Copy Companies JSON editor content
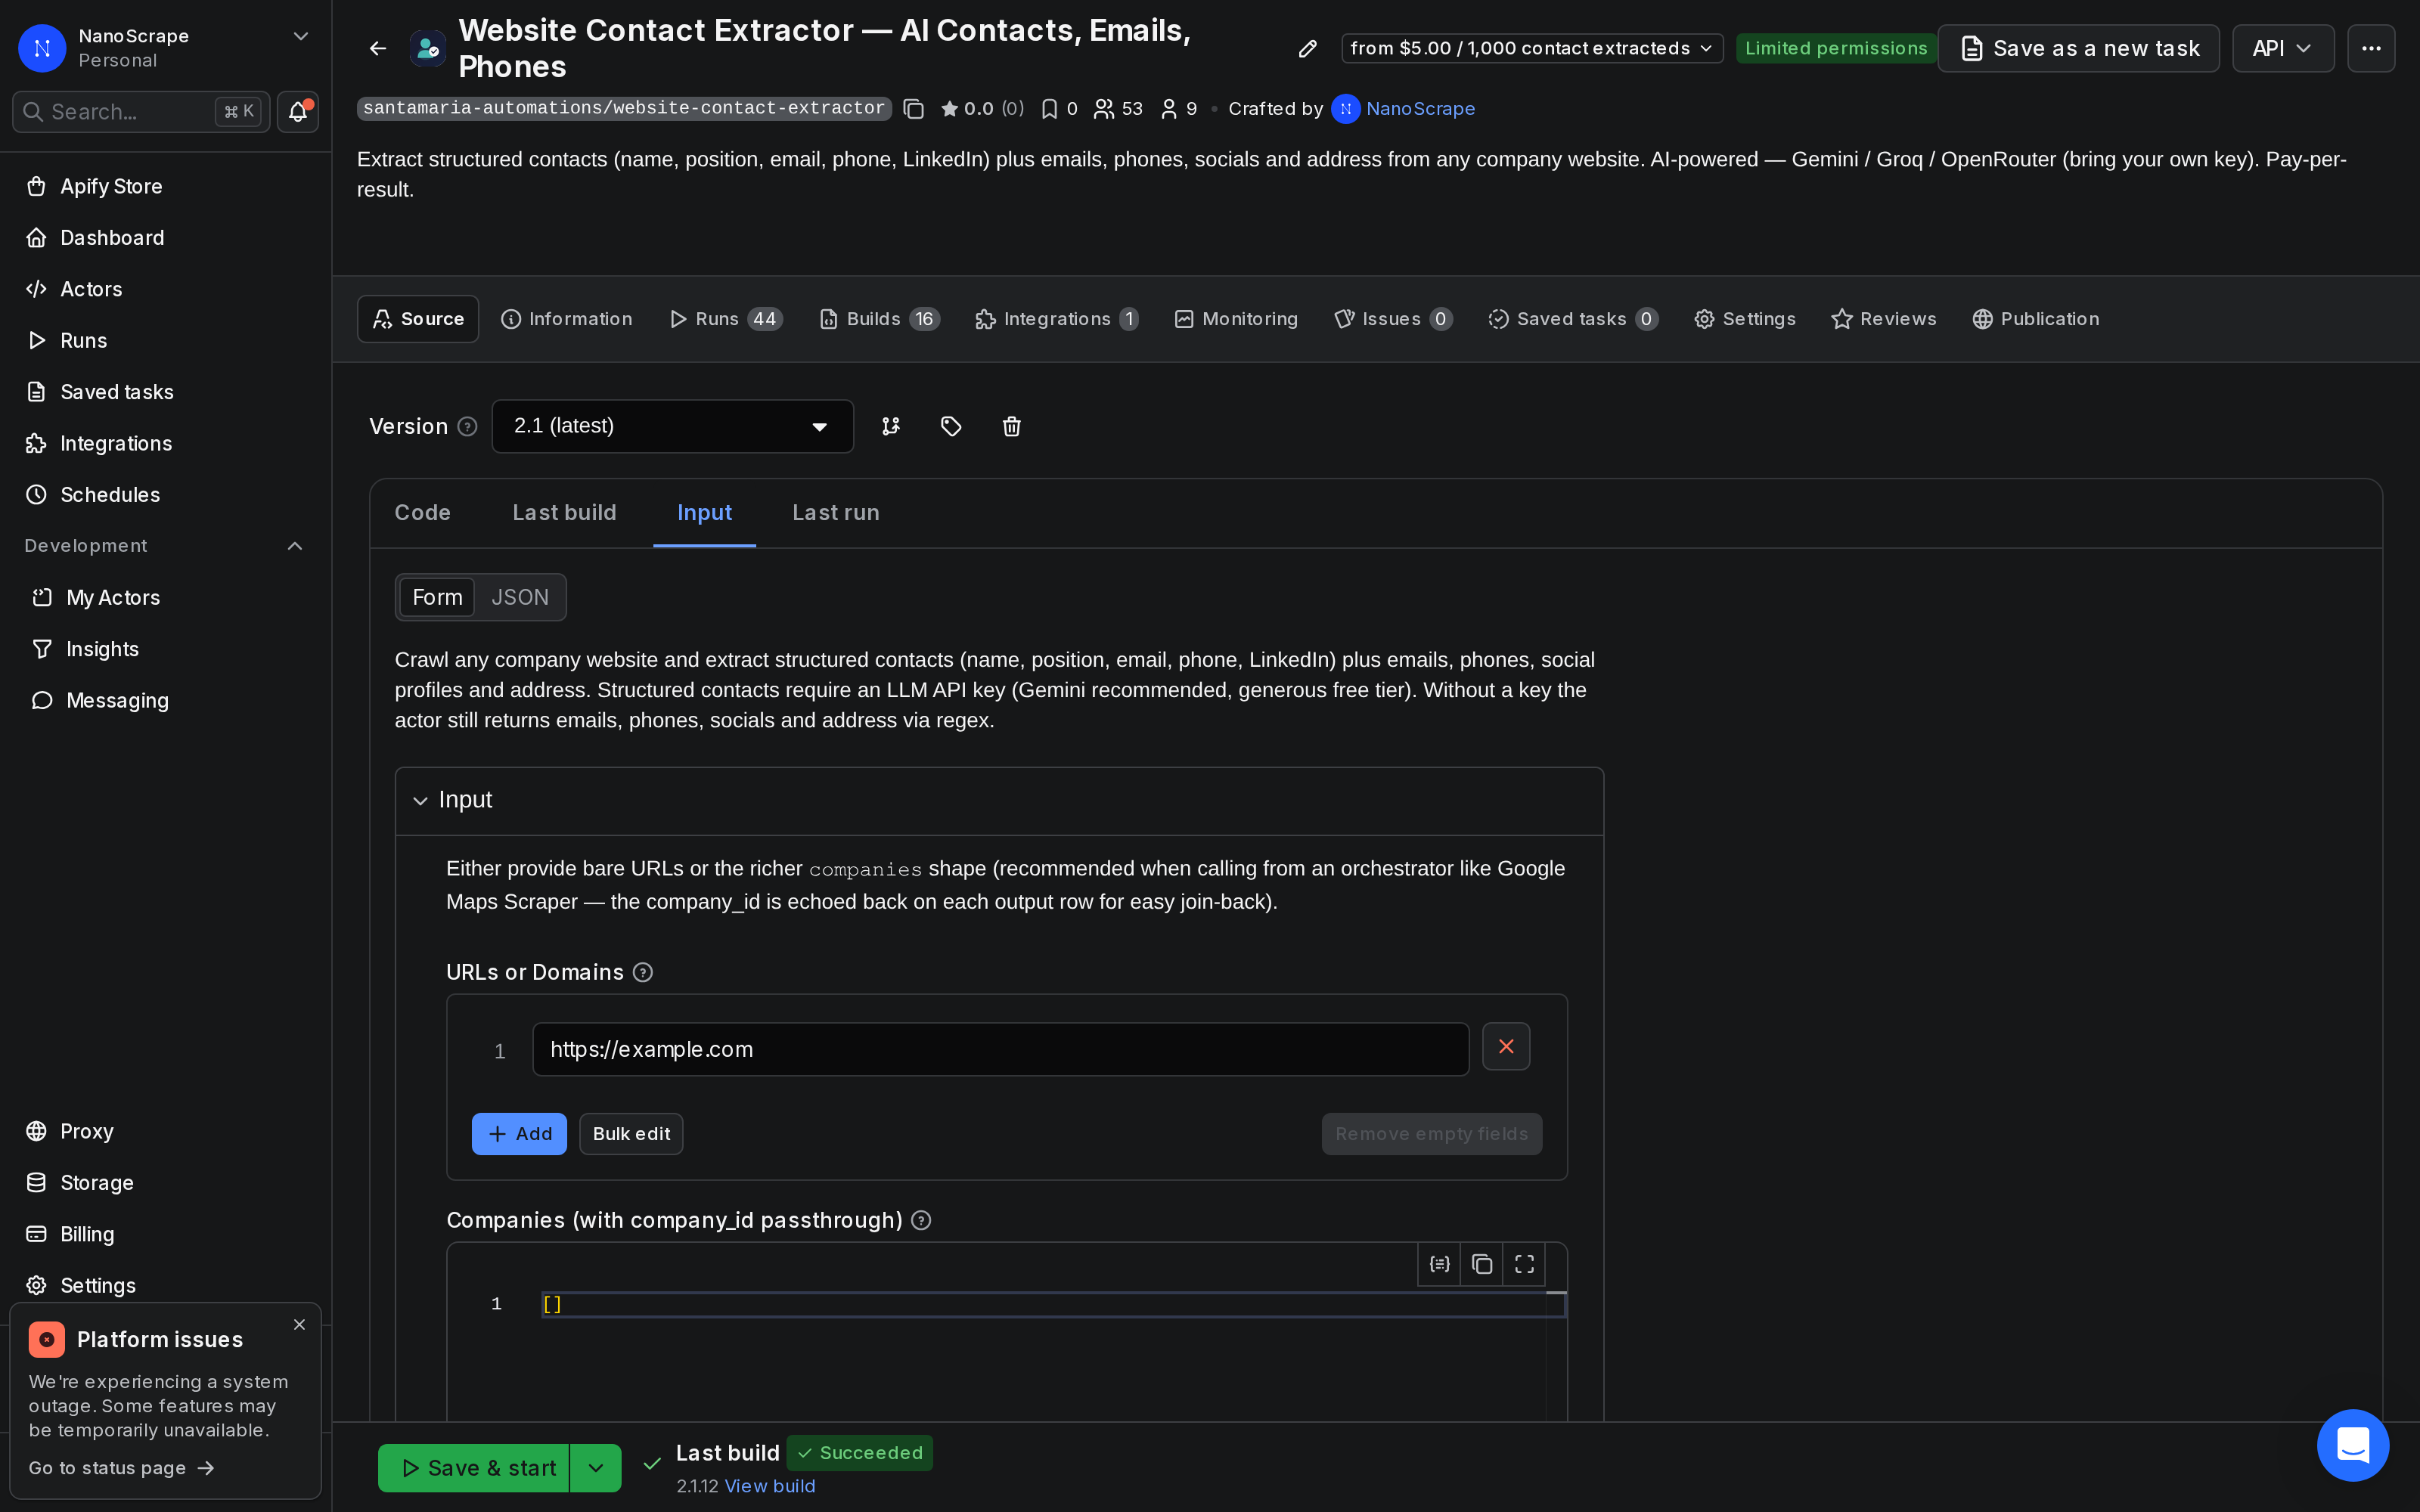The height and width of the screenshot is (1512, 2420). [x=1482, y=1264]
